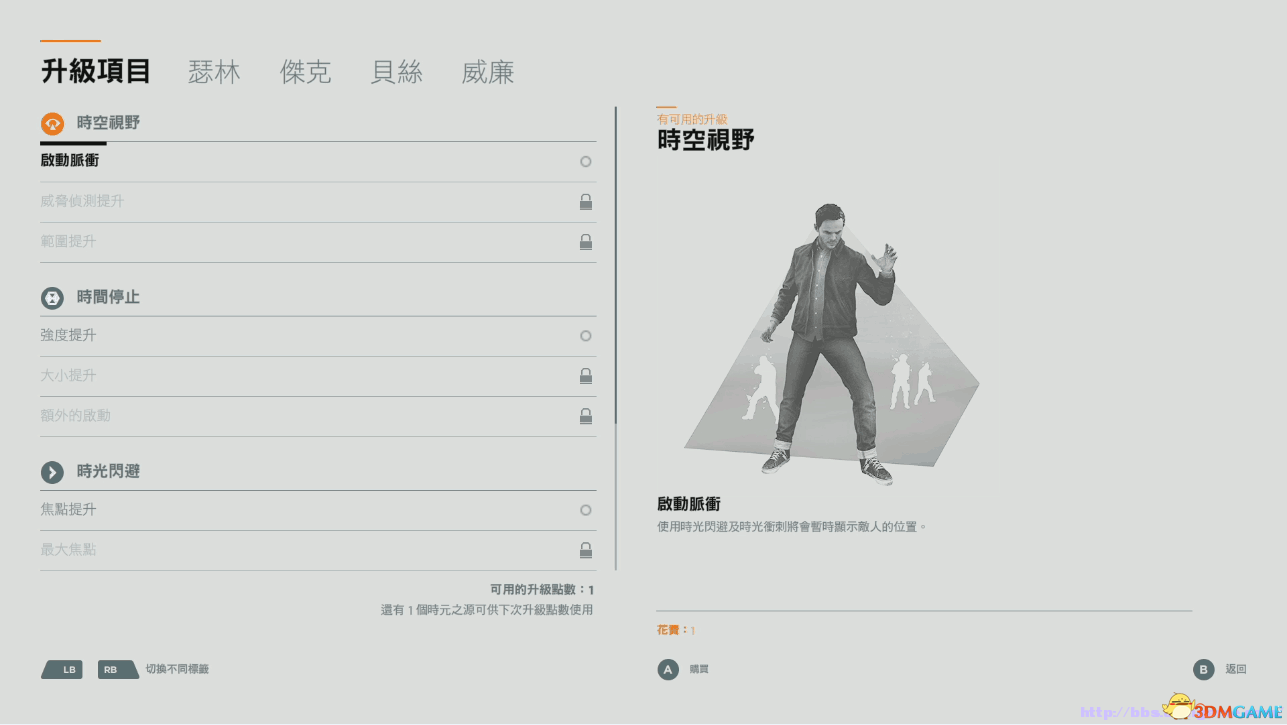Select the 強度提升 upgrade row
Image resolution: width=1287 pixels, height=725 pixels.
(x=318, y=336)
